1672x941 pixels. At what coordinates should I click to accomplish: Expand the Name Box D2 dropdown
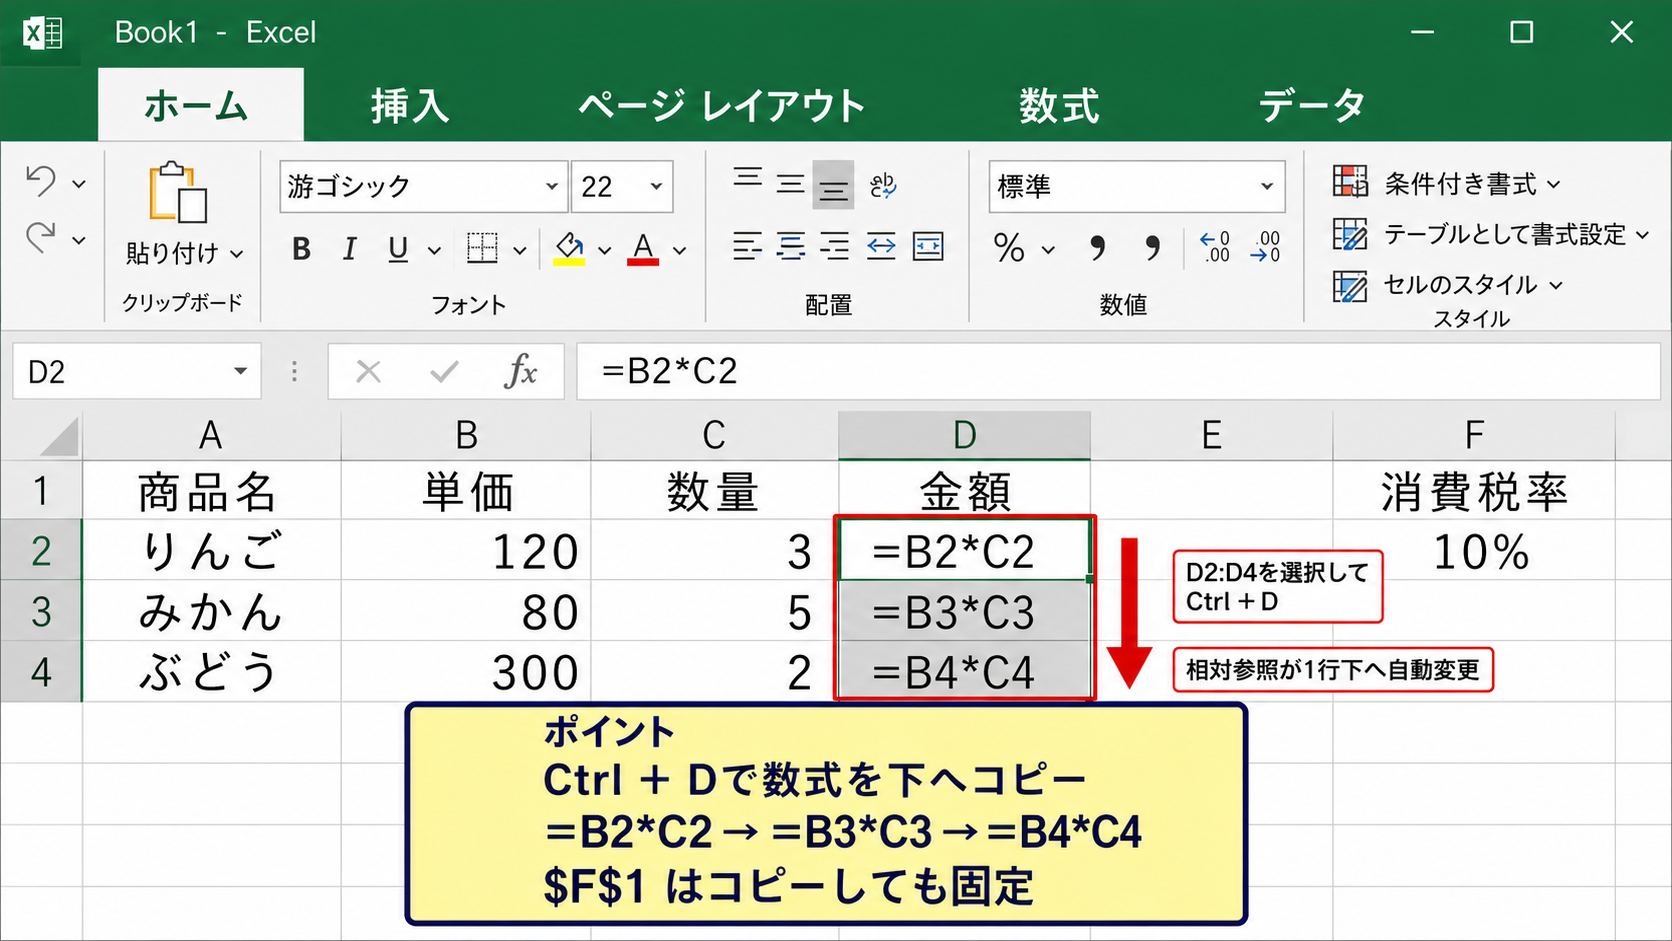pos(240,371)
